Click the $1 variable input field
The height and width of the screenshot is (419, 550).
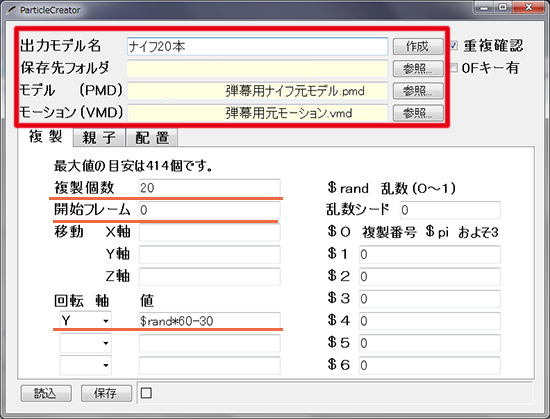pos(430,254)
